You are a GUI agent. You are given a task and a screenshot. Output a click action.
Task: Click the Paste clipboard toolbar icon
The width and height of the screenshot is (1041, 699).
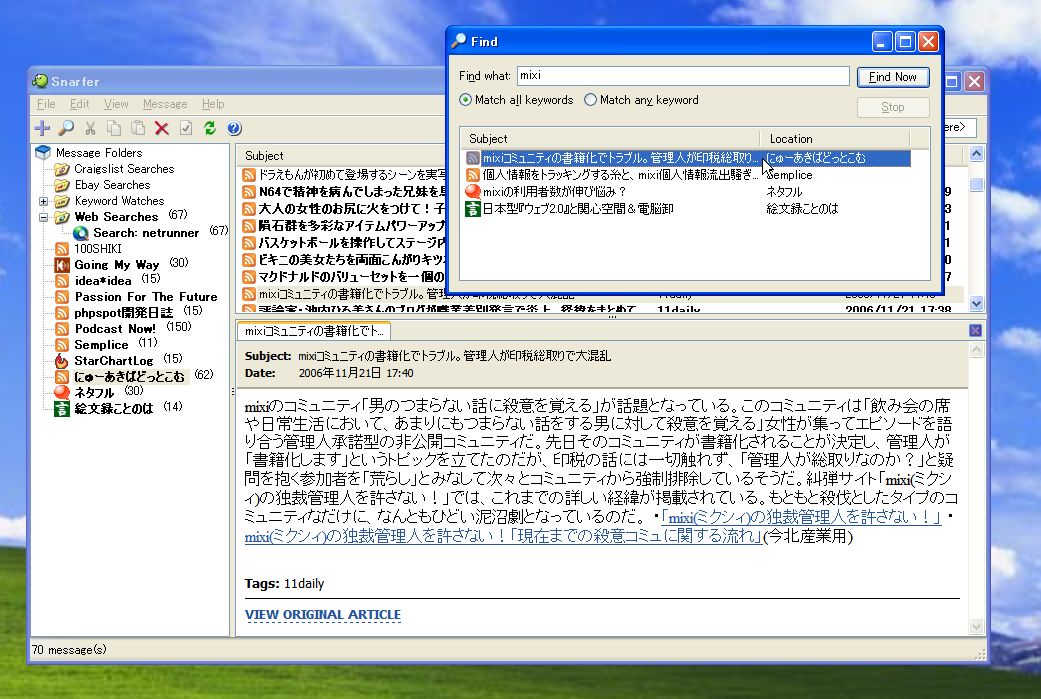(x=138, y=128)
